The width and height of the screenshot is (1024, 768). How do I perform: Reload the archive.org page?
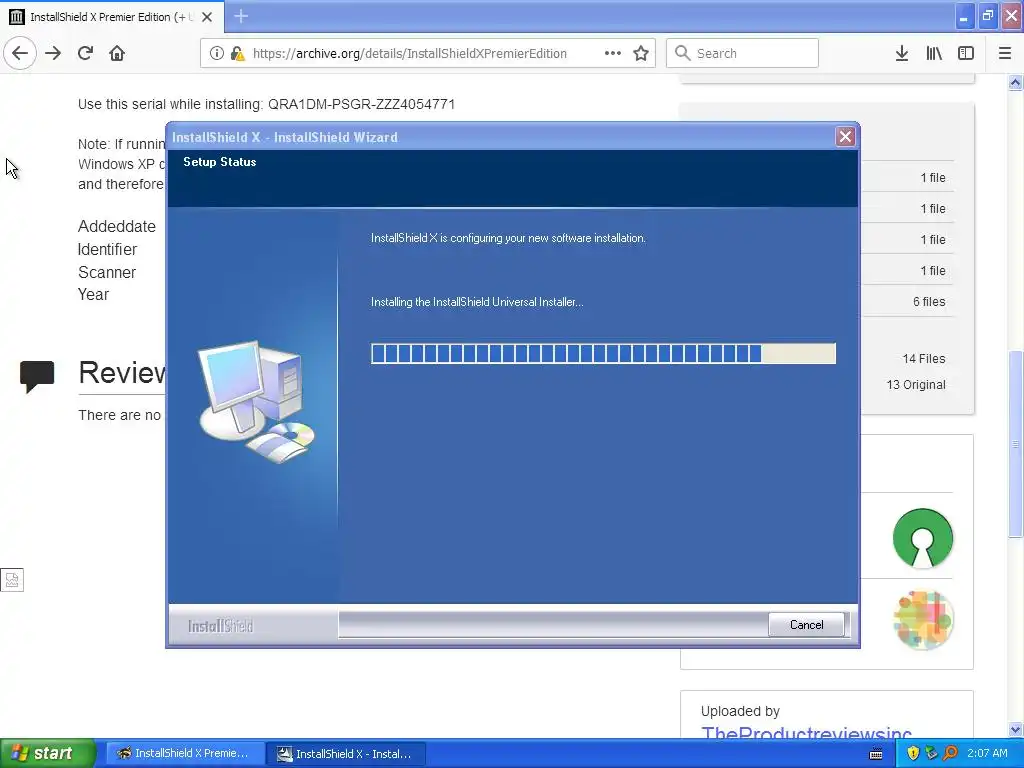[x=85, y=53]
